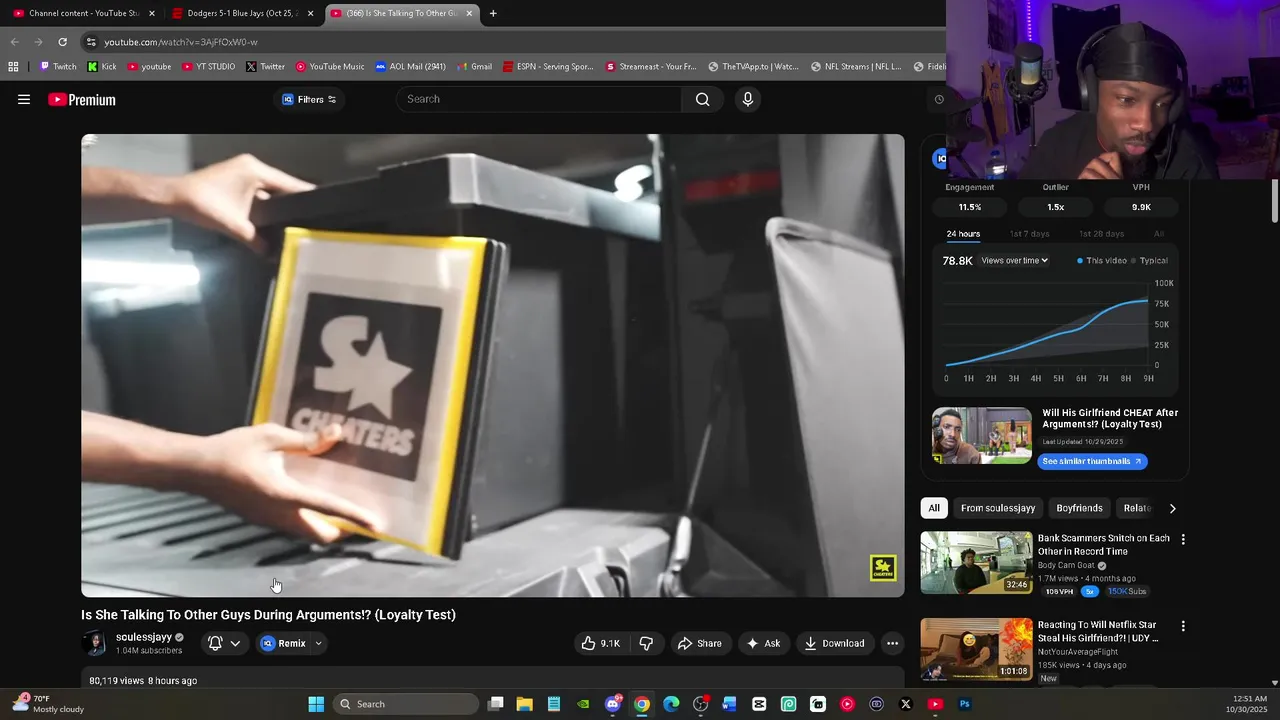Click the Remix button
The width and height of the screenshot is (1280, 720).
(x=284, y=643)
